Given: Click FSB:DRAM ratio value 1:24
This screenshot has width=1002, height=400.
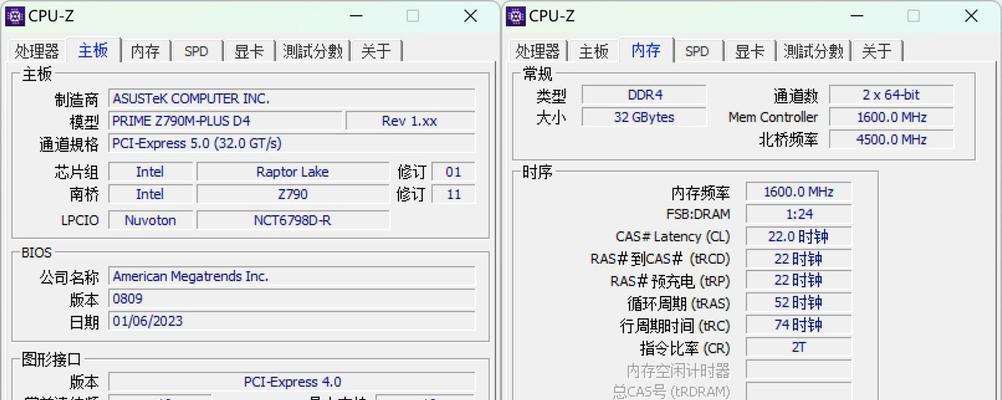Looking at the screenshot, I should coord(799,214).
